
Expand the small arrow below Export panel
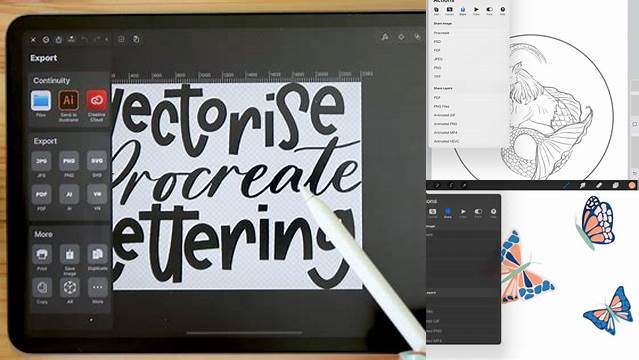(91, 320)
